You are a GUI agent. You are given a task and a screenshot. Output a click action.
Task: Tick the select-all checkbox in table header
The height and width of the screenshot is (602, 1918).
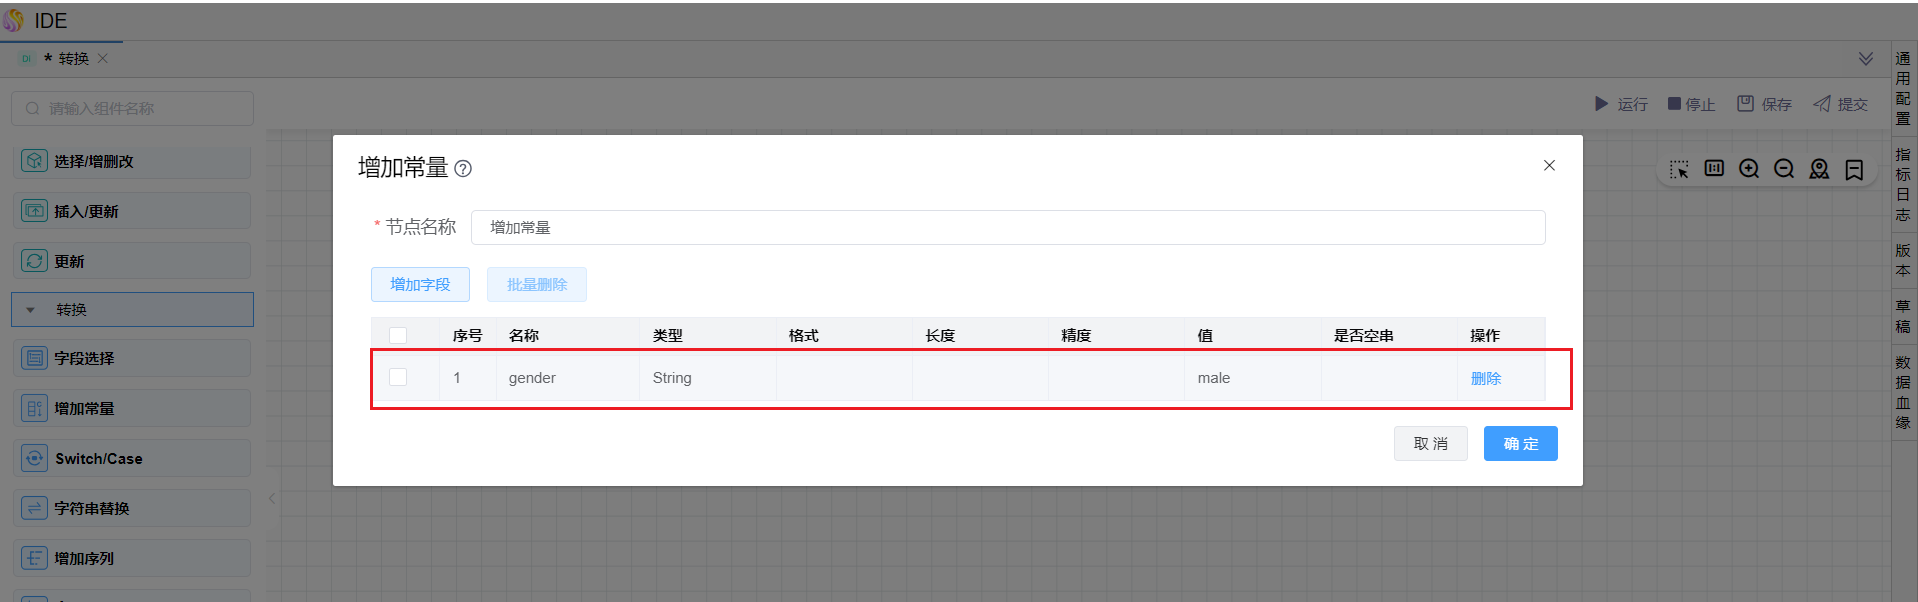click(x=398, y=335)
